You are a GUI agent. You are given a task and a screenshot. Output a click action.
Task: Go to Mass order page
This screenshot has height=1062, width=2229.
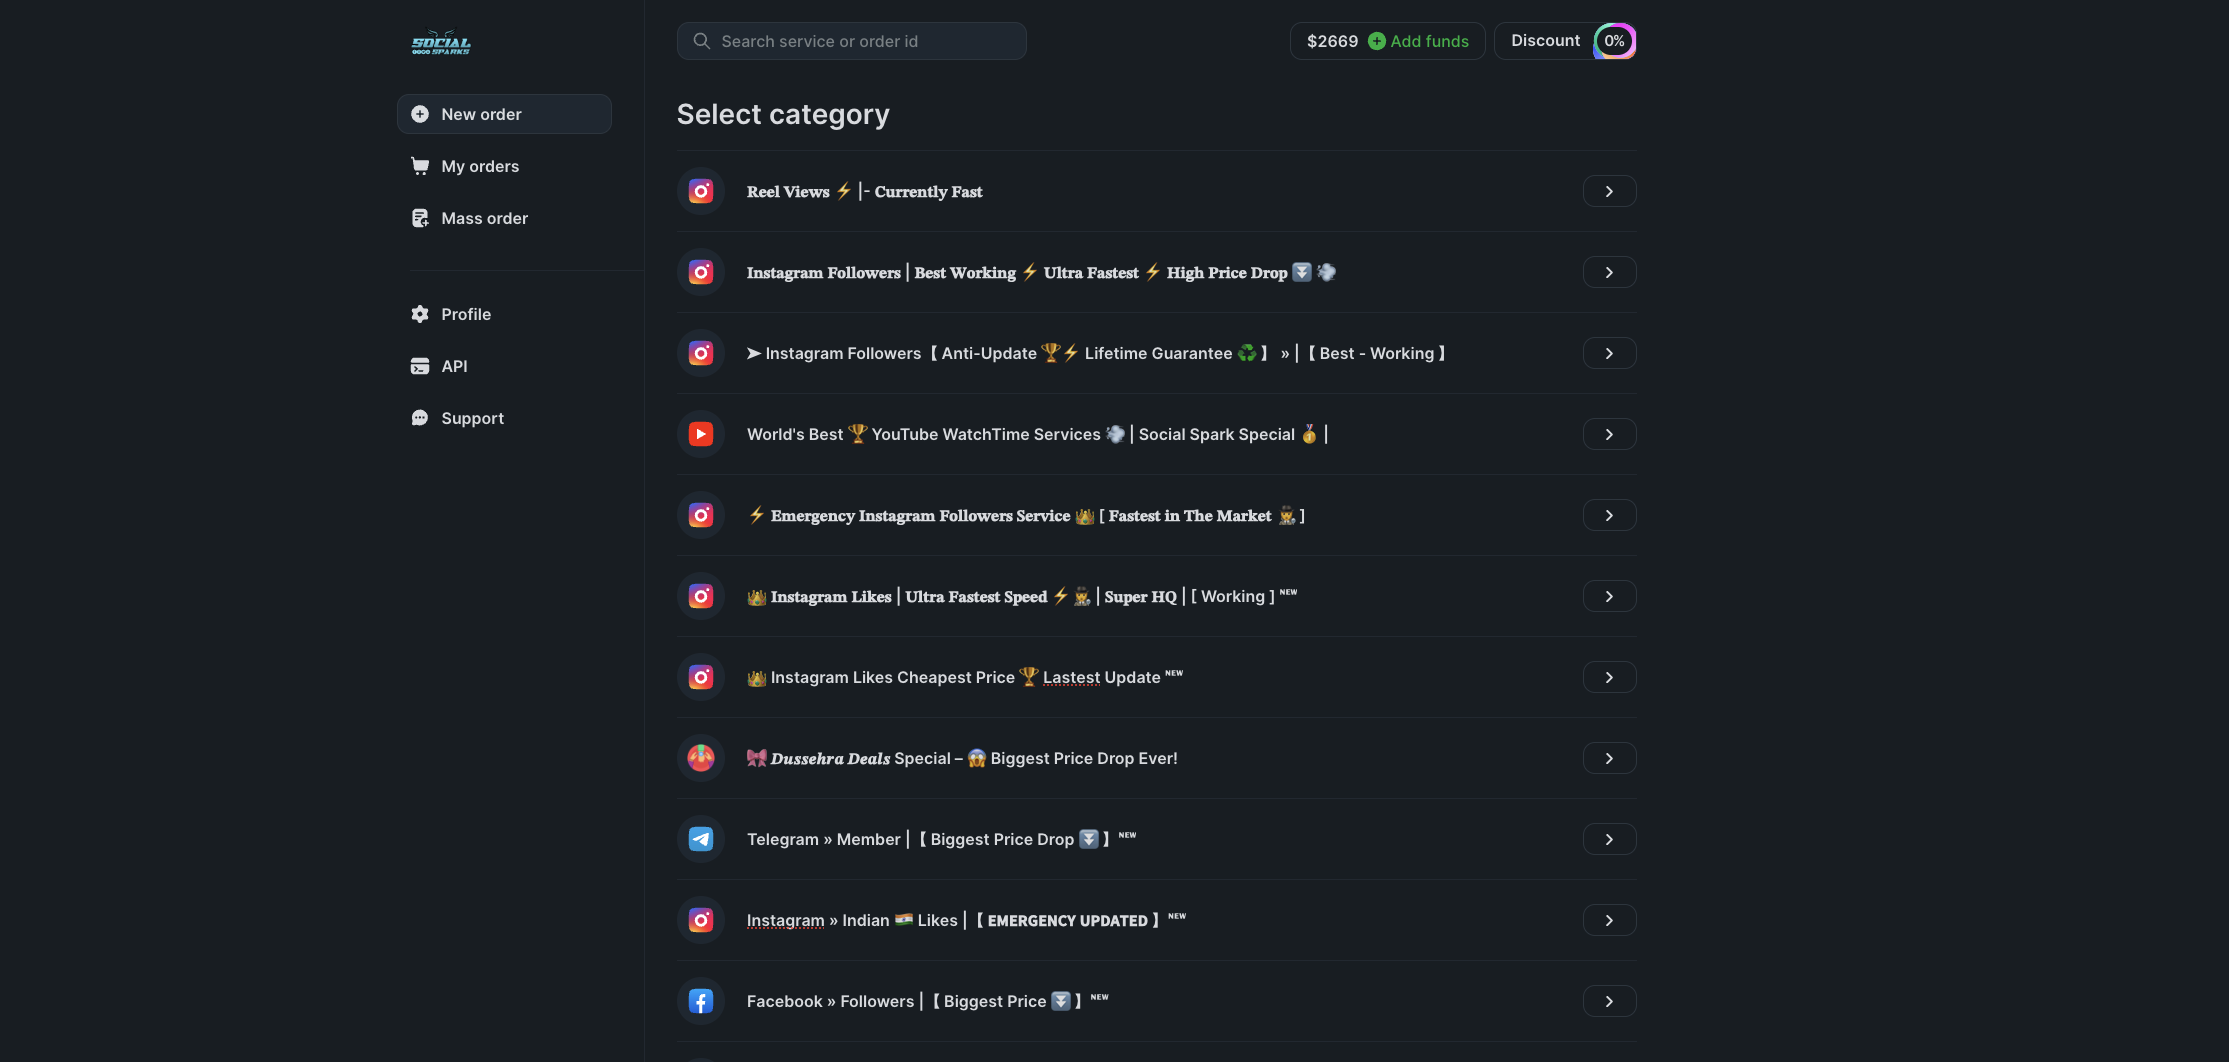pos(484,218)
